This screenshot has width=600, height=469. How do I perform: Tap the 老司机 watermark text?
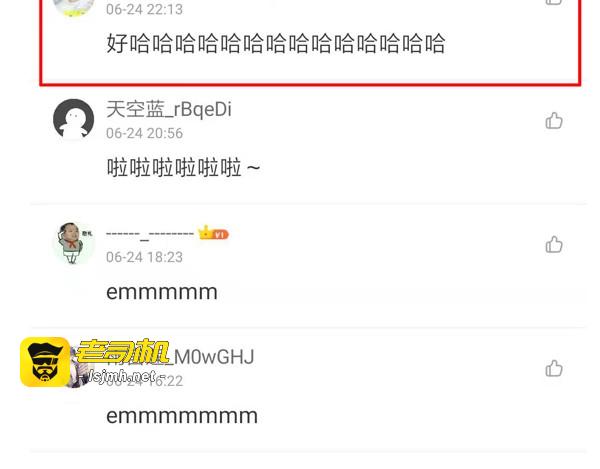coord(122,350)
